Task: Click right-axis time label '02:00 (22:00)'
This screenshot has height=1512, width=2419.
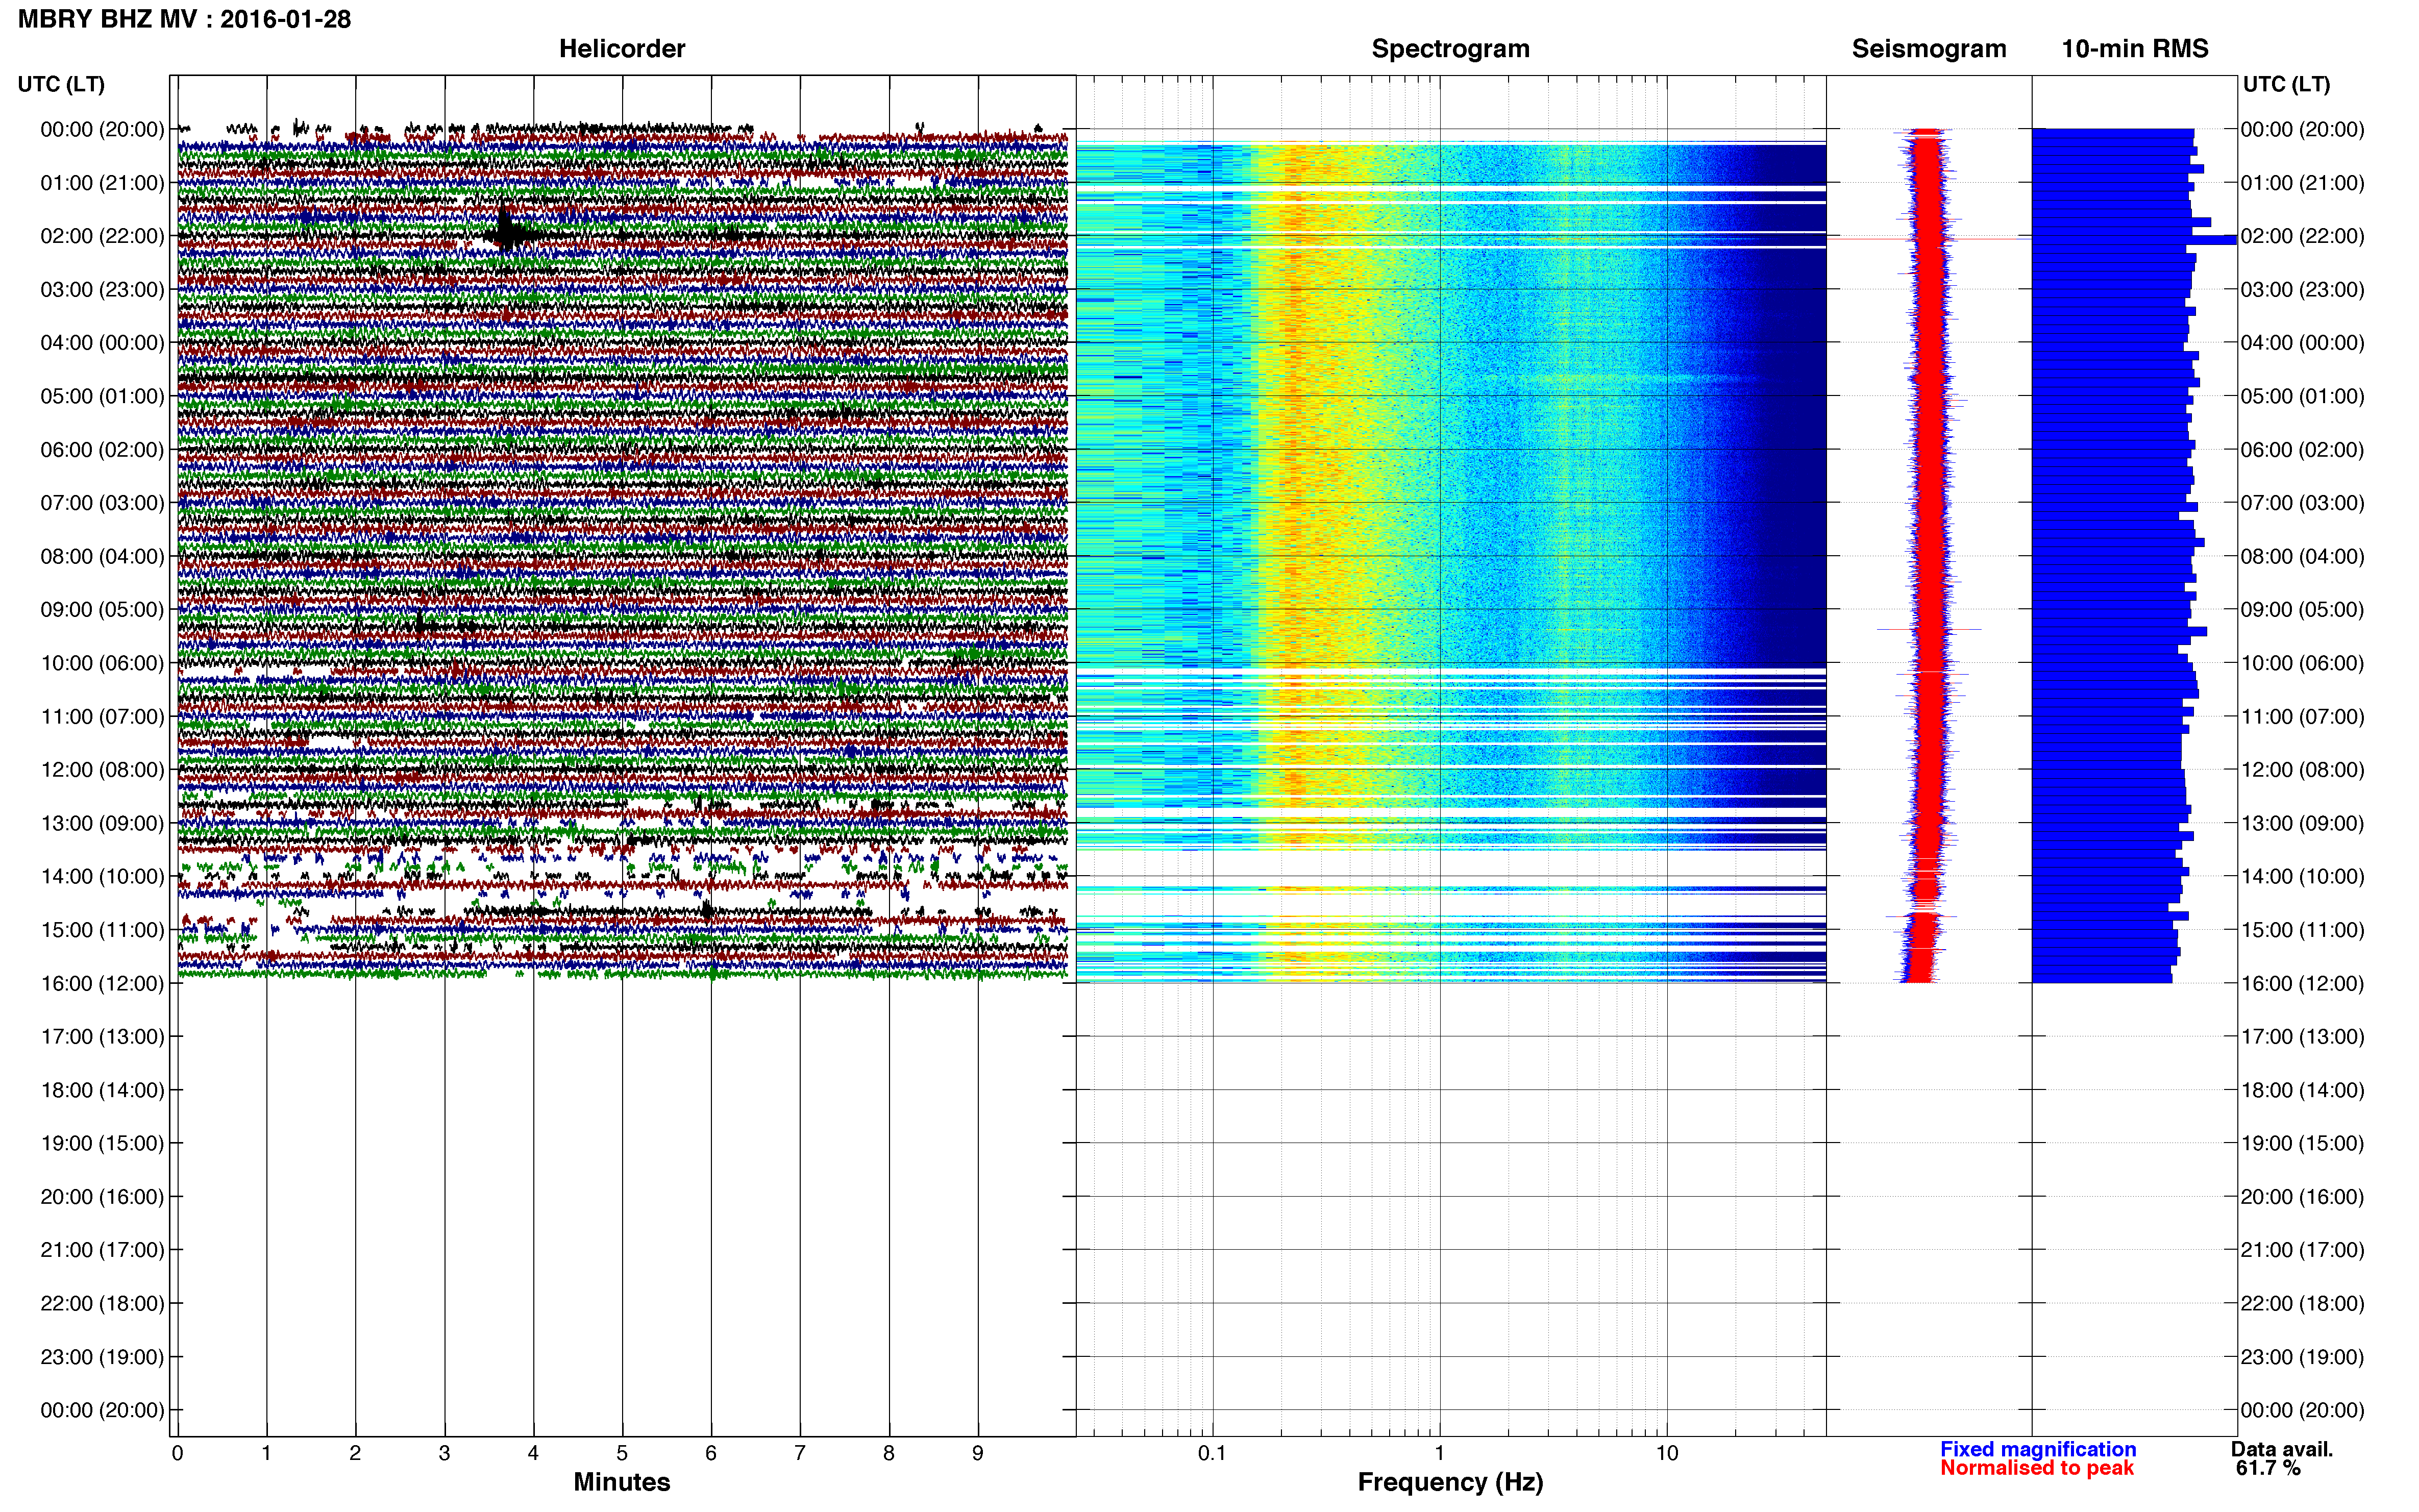Action: (2302, 236)
